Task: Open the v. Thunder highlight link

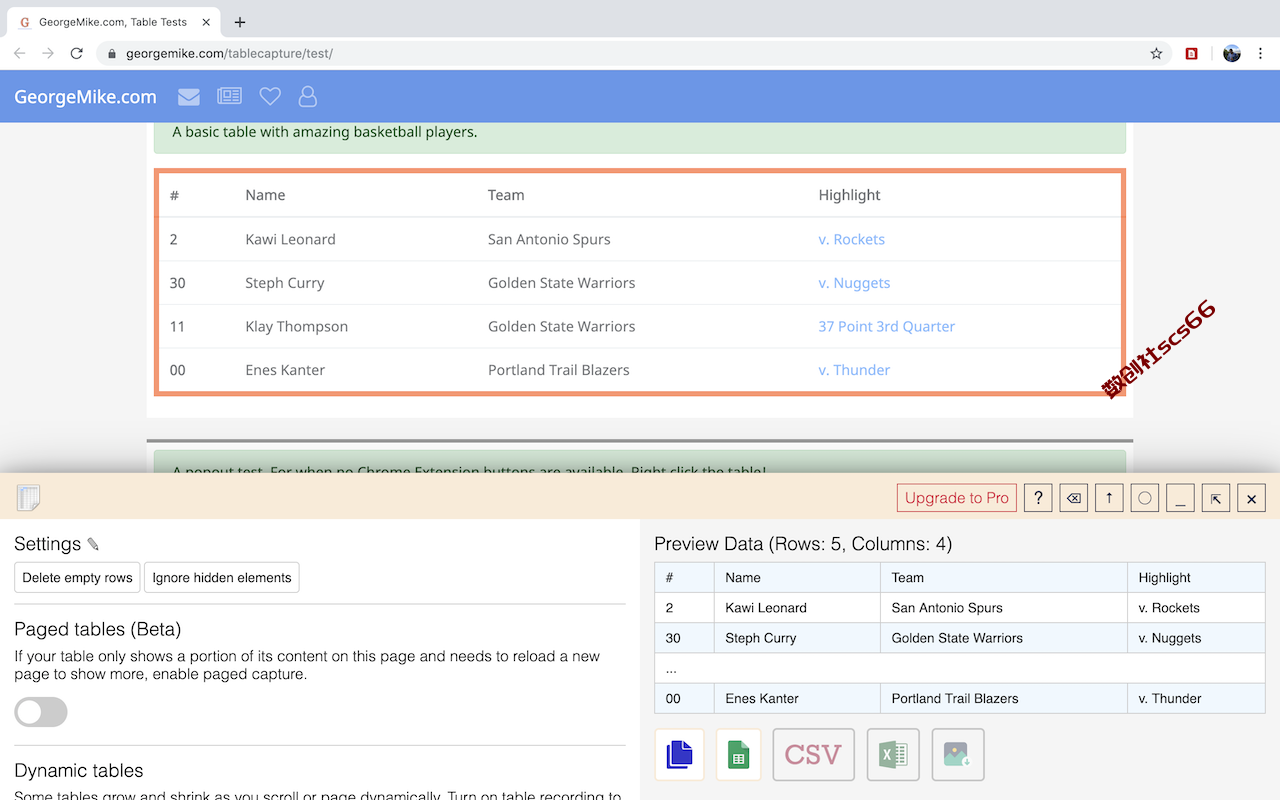Action: pos(854,370)
